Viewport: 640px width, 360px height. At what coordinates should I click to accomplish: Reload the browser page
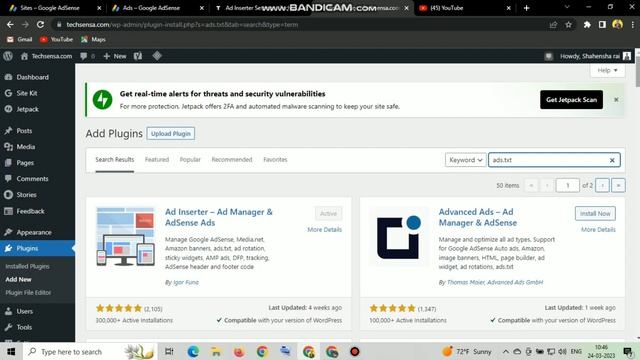(40, 24)
